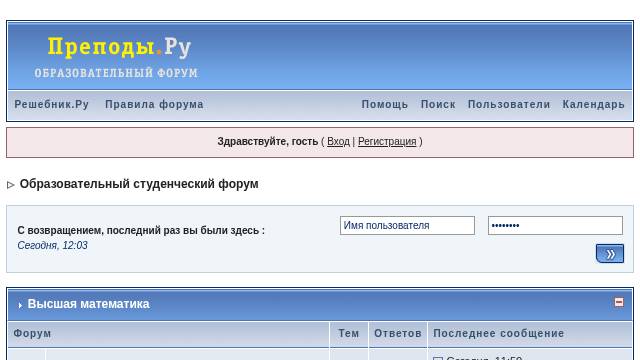Click Образовательный студенческий форум breadcrumb
This screenshot has width=640, height=360.
[x=139, y=184]
